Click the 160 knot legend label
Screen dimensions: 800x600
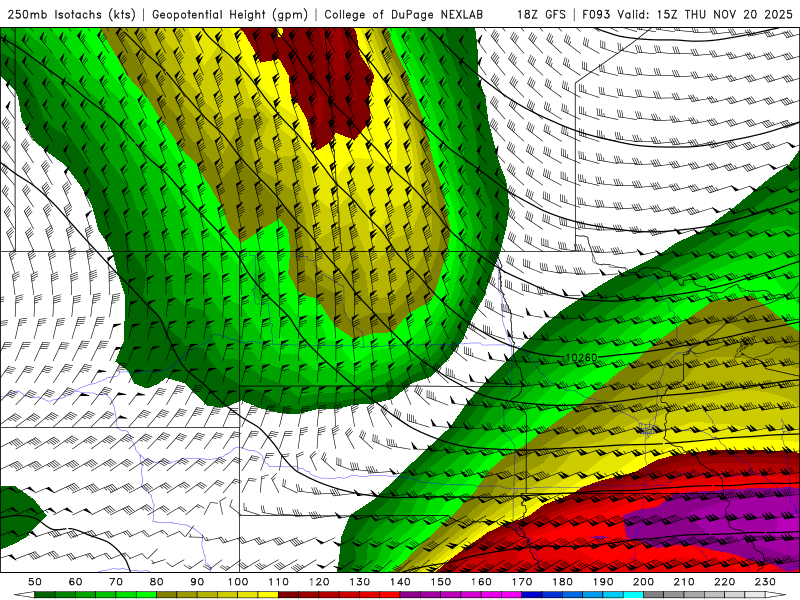point(481,582)
